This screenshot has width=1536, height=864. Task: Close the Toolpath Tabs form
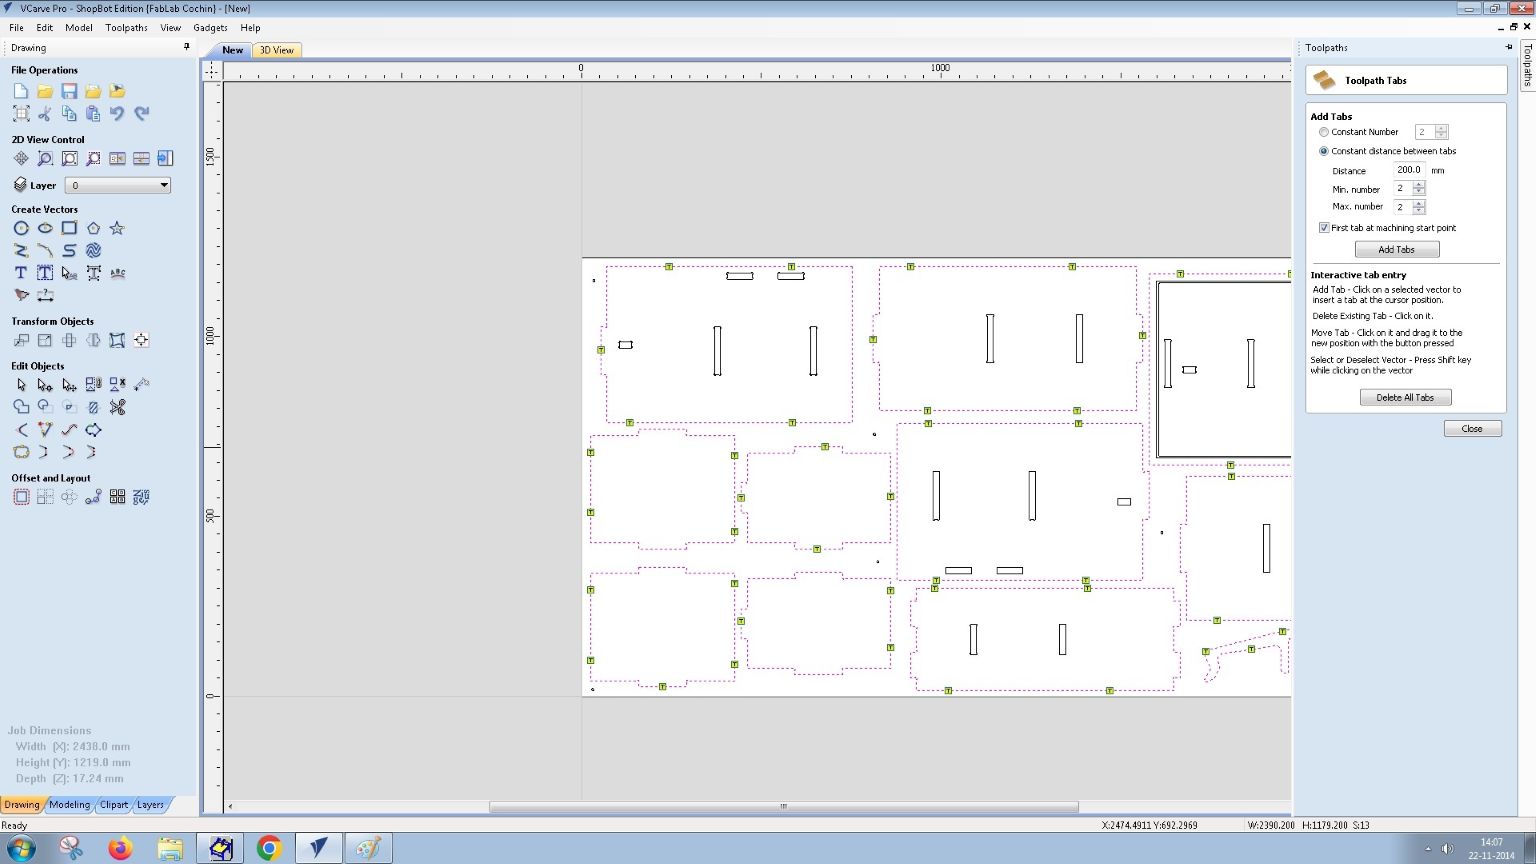[1472, 428]
